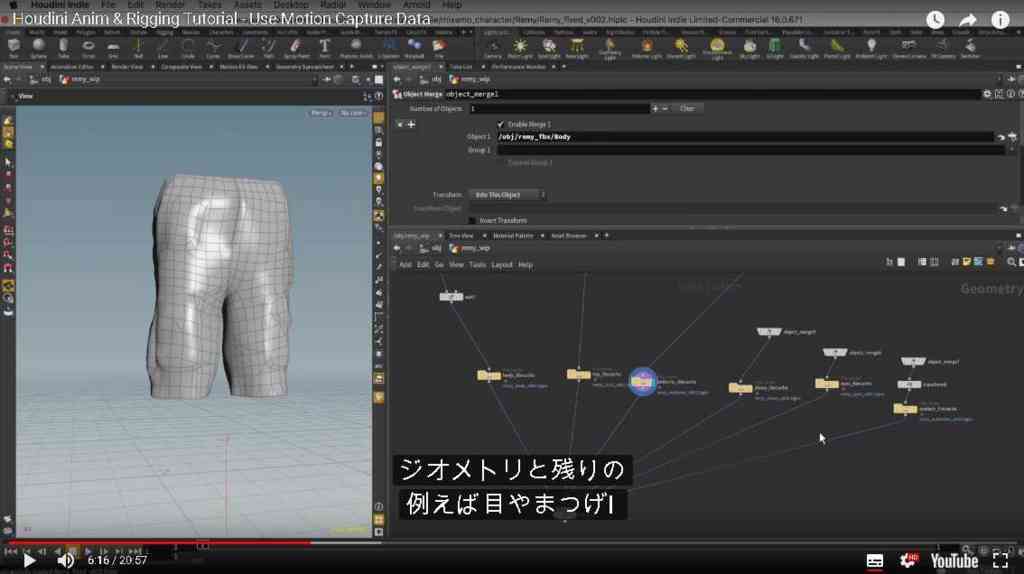Viewport: 1024px width, 574px height.
Task: Click the Group 1 input field
Action: pos(750,150)
